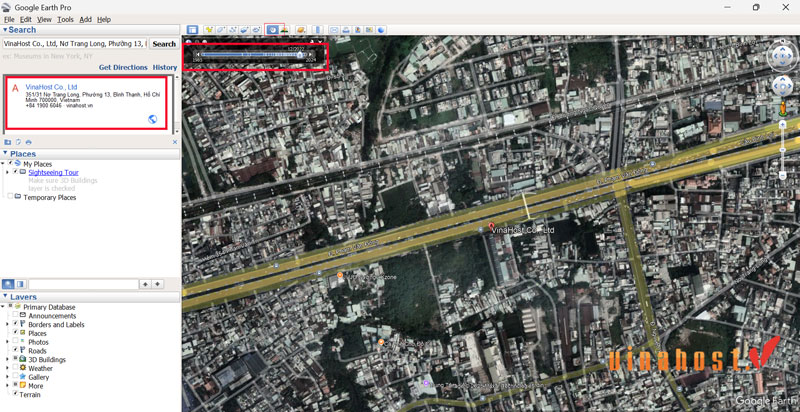This screenshot has width=800, height=412.
Task: Open the View menu
Action: (44, 19)
